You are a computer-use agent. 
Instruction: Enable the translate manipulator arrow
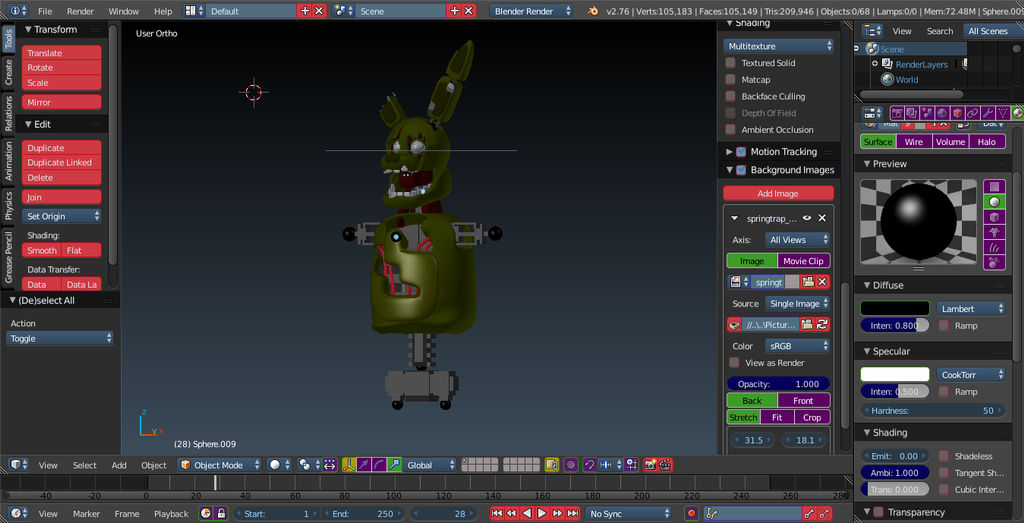(x=364, y=465)
